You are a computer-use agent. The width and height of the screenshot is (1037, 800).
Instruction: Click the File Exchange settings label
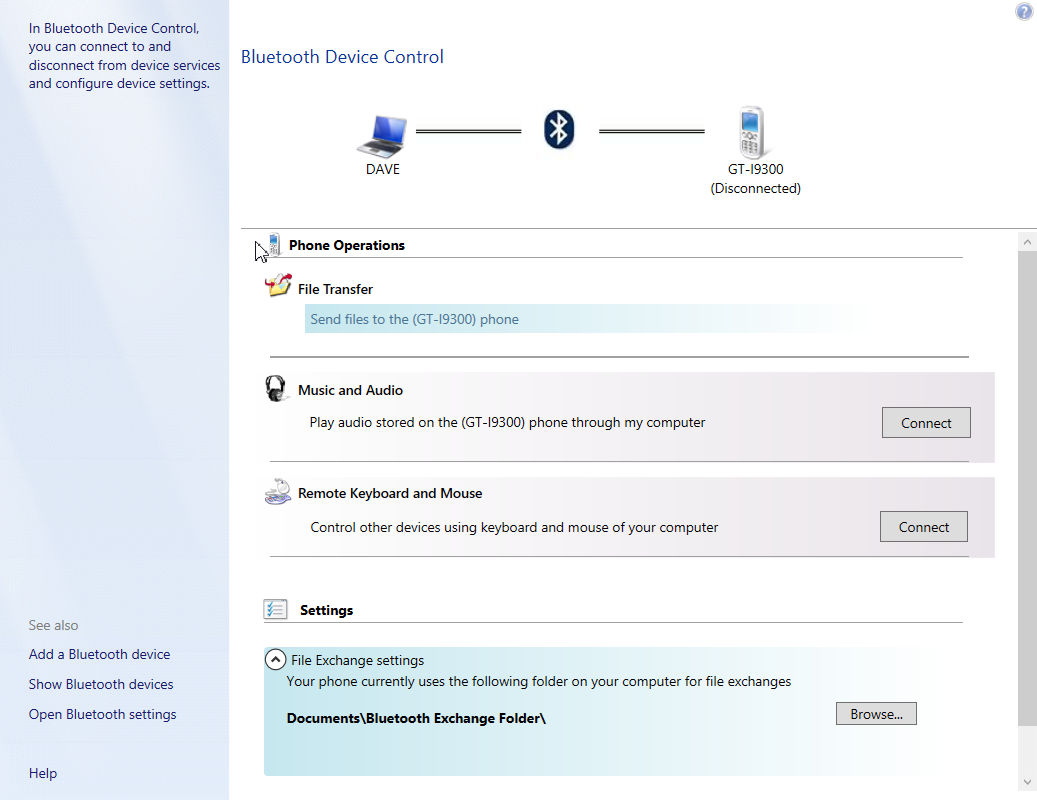pos(357,660)
